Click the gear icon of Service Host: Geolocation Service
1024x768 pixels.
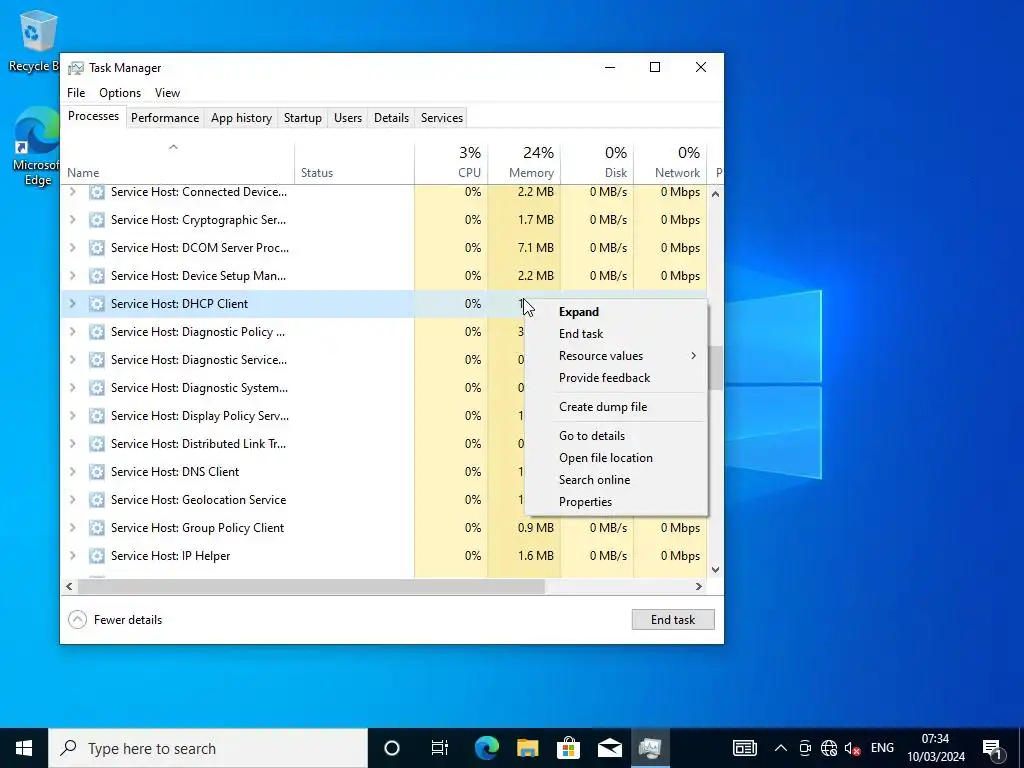tap(97, 500)
